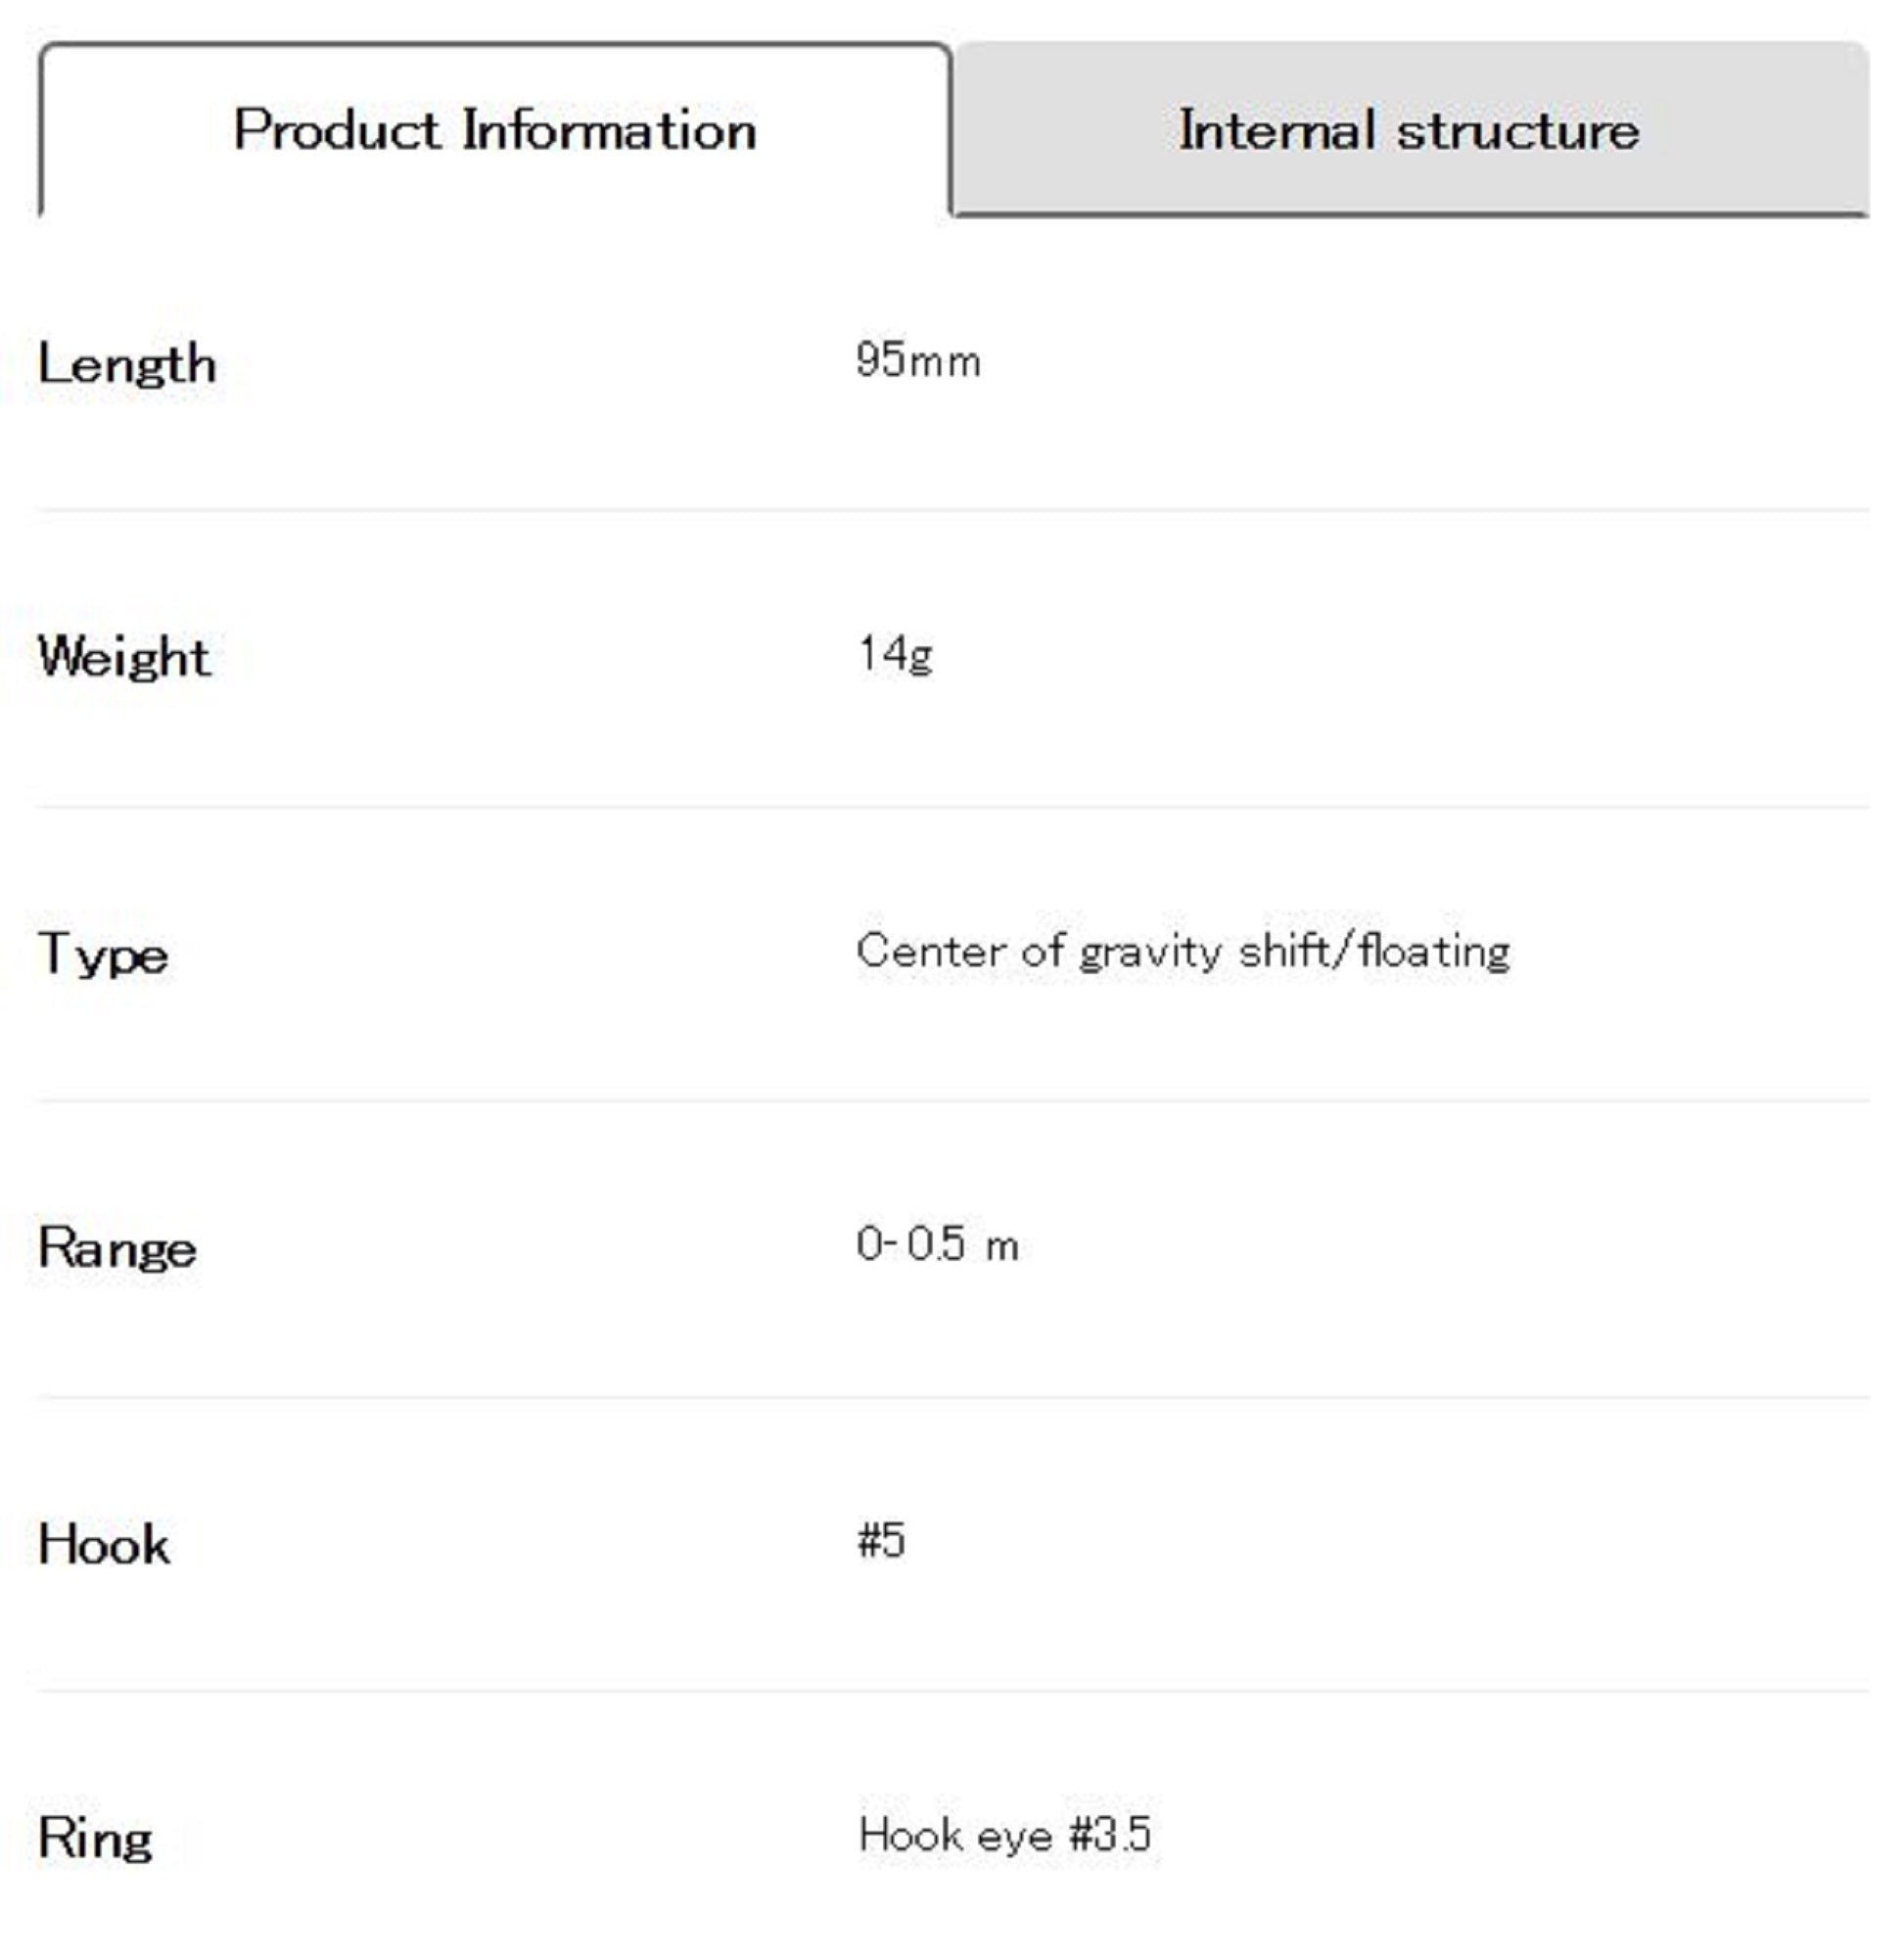The image size is (1904, 1958).
Task: Switch to the Internal structure tab
Action: point(1409,130)
